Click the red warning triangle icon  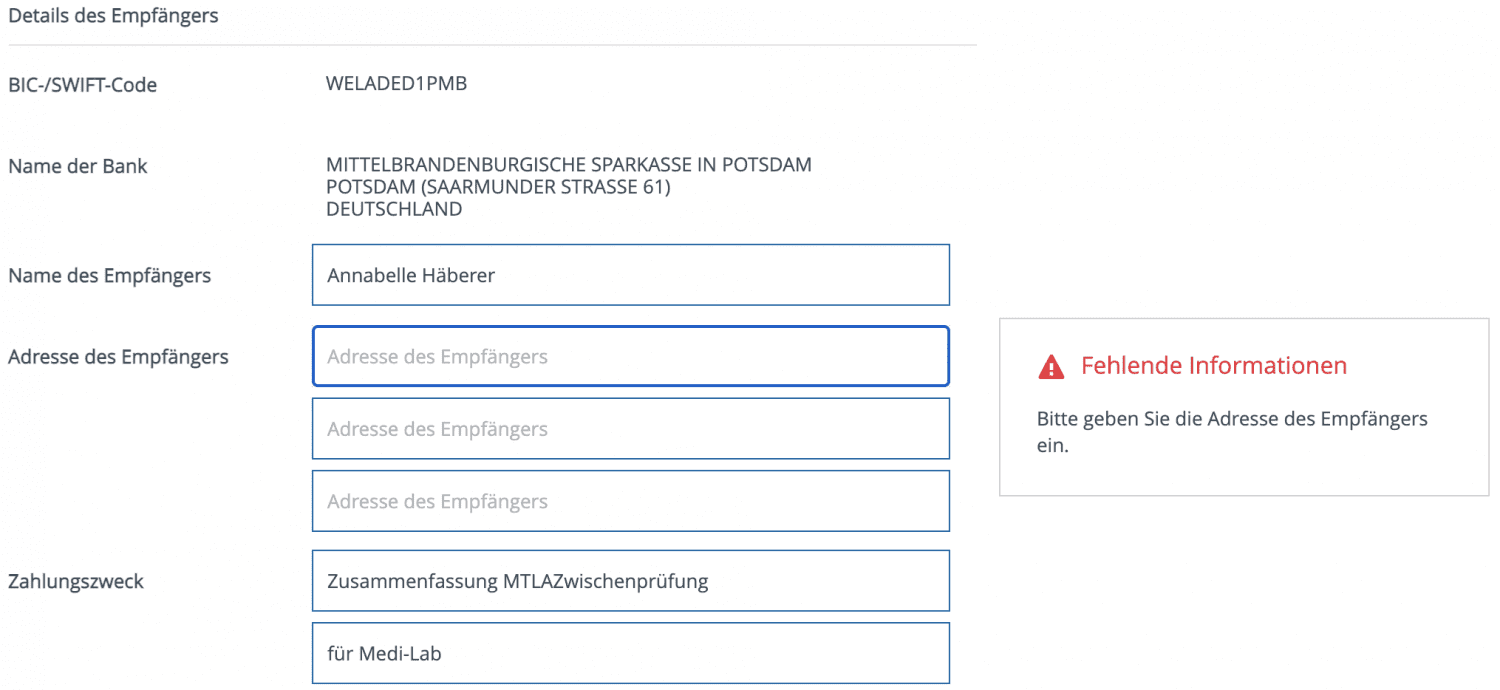click(x=1051, y=367)
